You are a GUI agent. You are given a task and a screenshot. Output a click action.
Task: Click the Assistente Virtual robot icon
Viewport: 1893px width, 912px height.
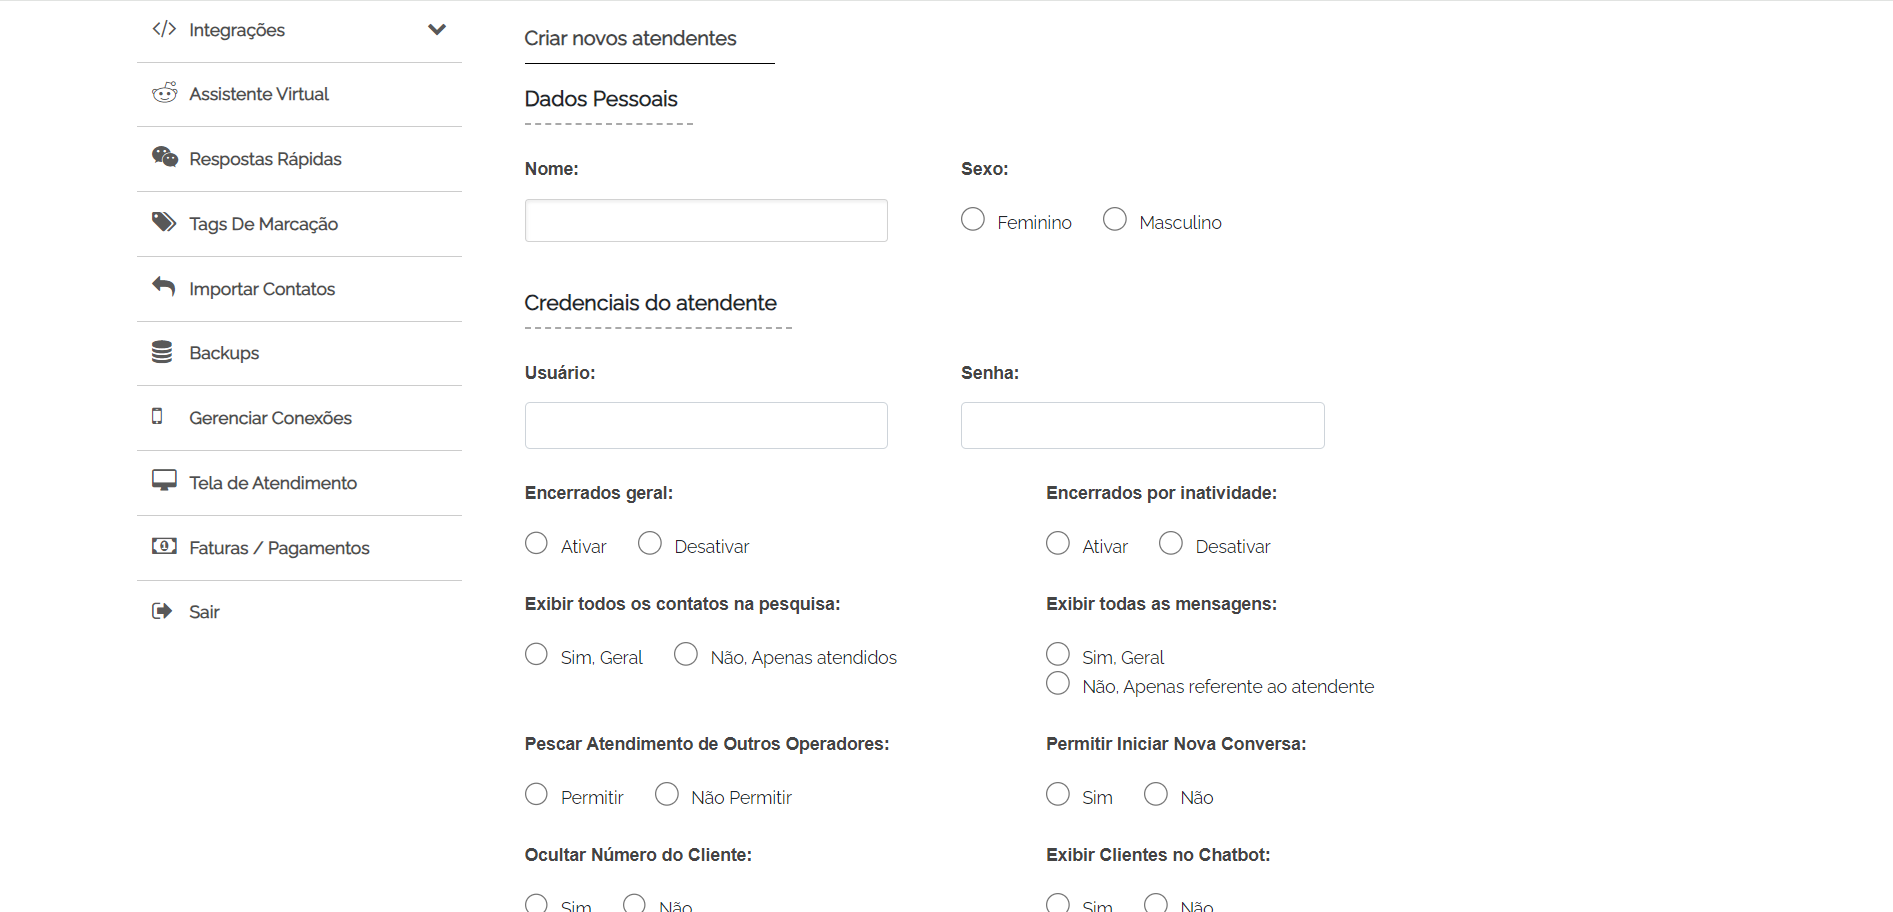[164, 93]
